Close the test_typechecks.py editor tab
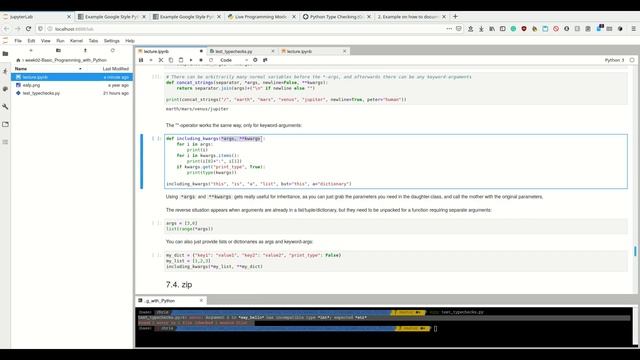 point(273,51)
